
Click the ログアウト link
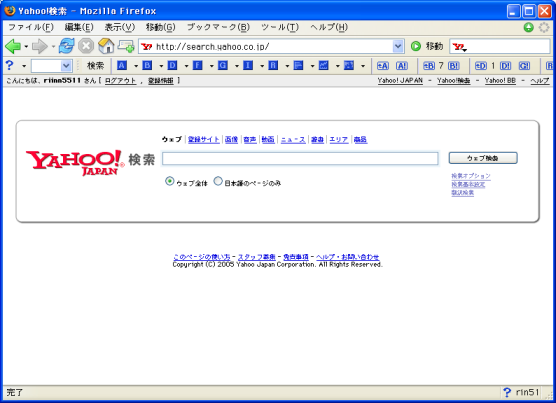coord(121,81)
